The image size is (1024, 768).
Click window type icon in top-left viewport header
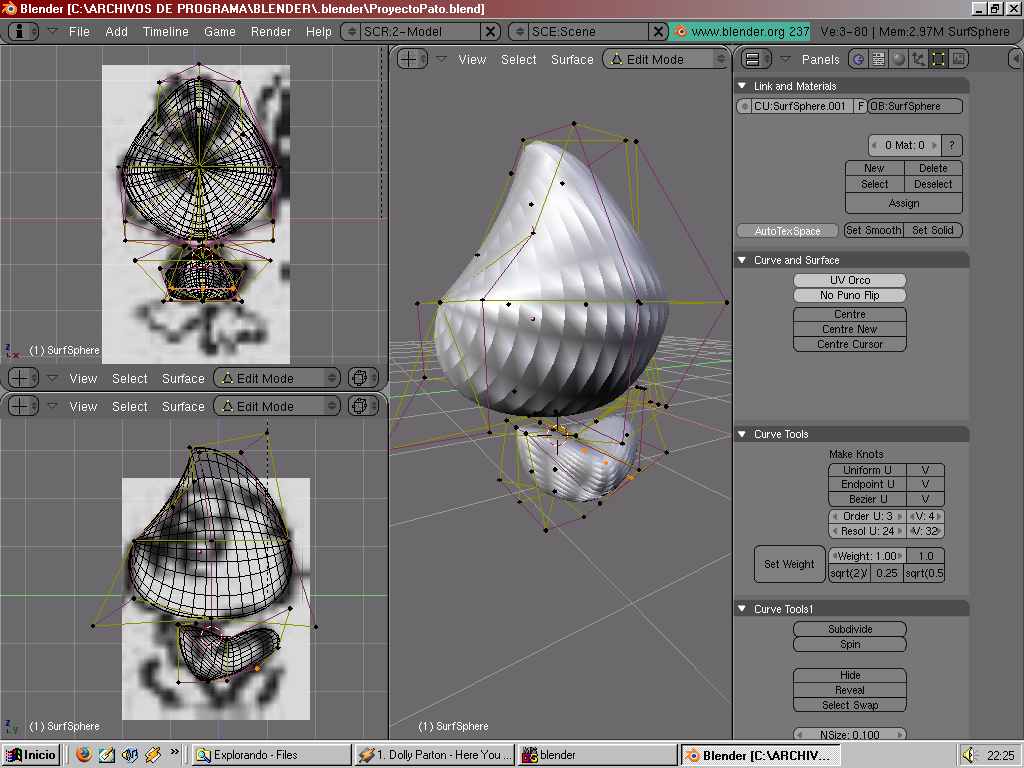(x=22, y=378)
